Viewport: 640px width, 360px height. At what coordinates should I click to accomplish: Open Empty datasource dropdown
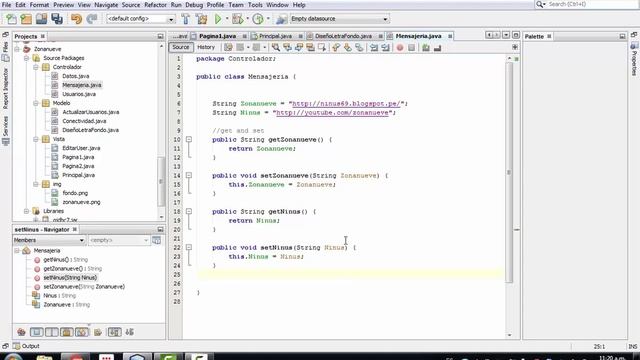click(339, 19)
